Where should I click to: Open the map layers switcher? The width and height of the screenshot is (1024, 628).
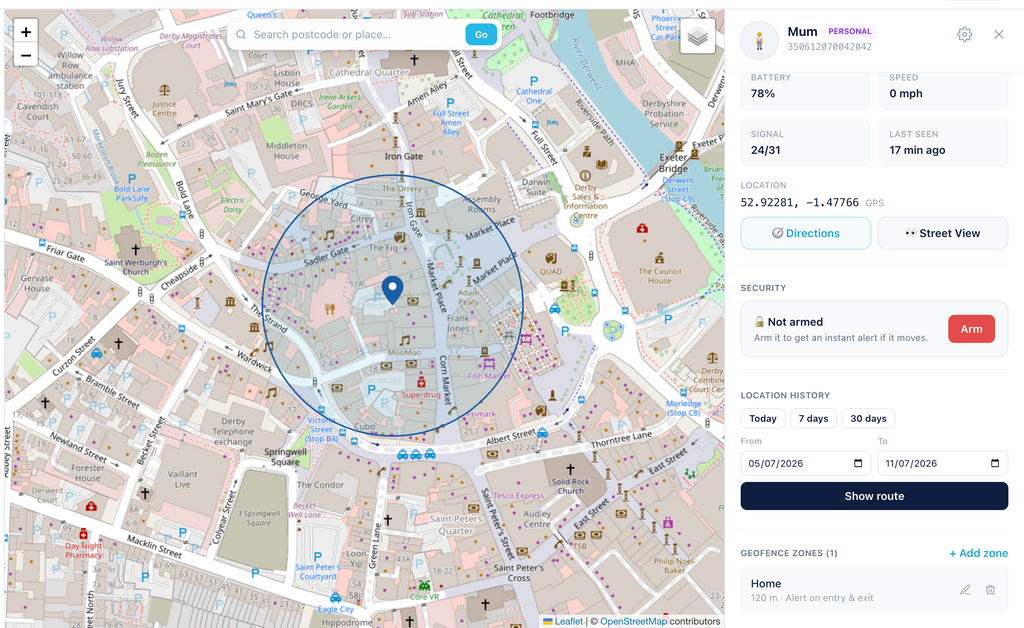pos(697,37)
